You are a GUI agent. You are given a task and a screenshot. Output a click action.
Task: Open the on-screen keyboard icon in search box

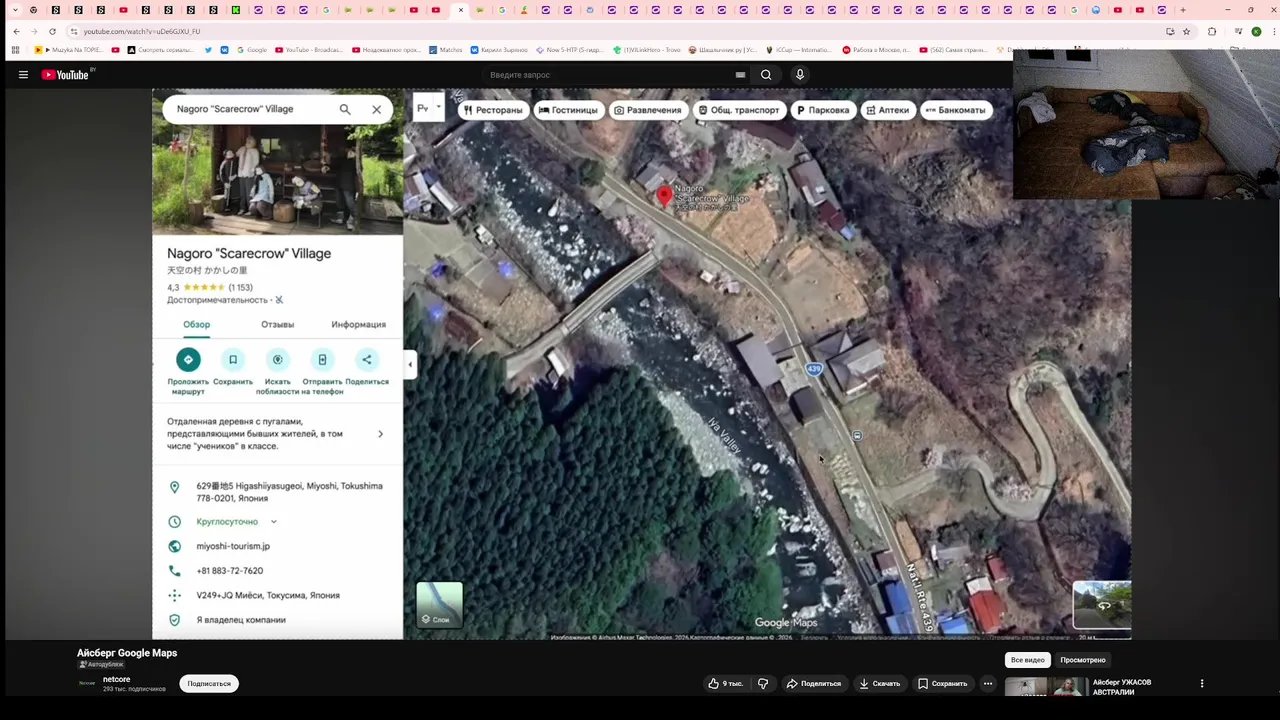click(740, 75)
